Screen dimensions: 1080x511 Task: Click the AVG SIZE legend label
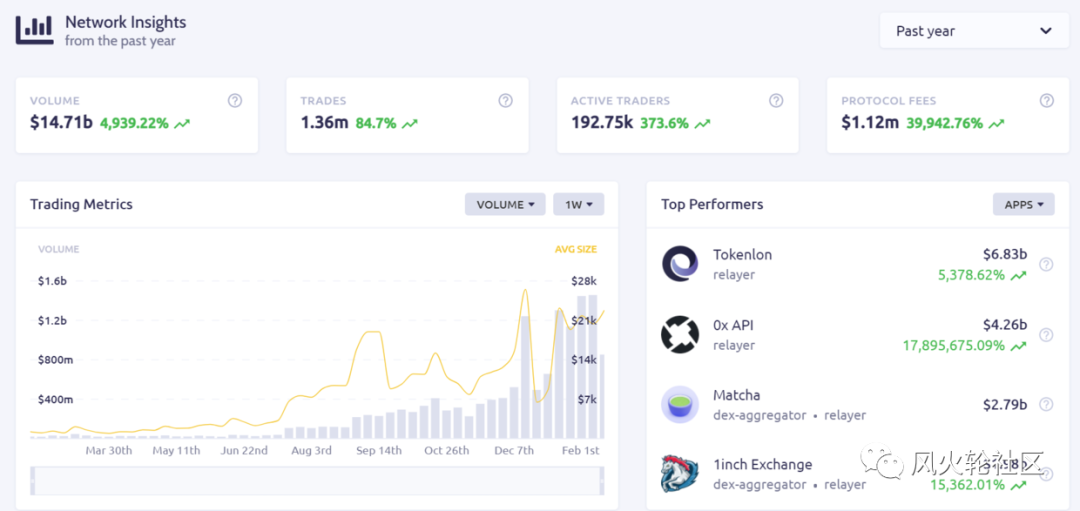575,249
